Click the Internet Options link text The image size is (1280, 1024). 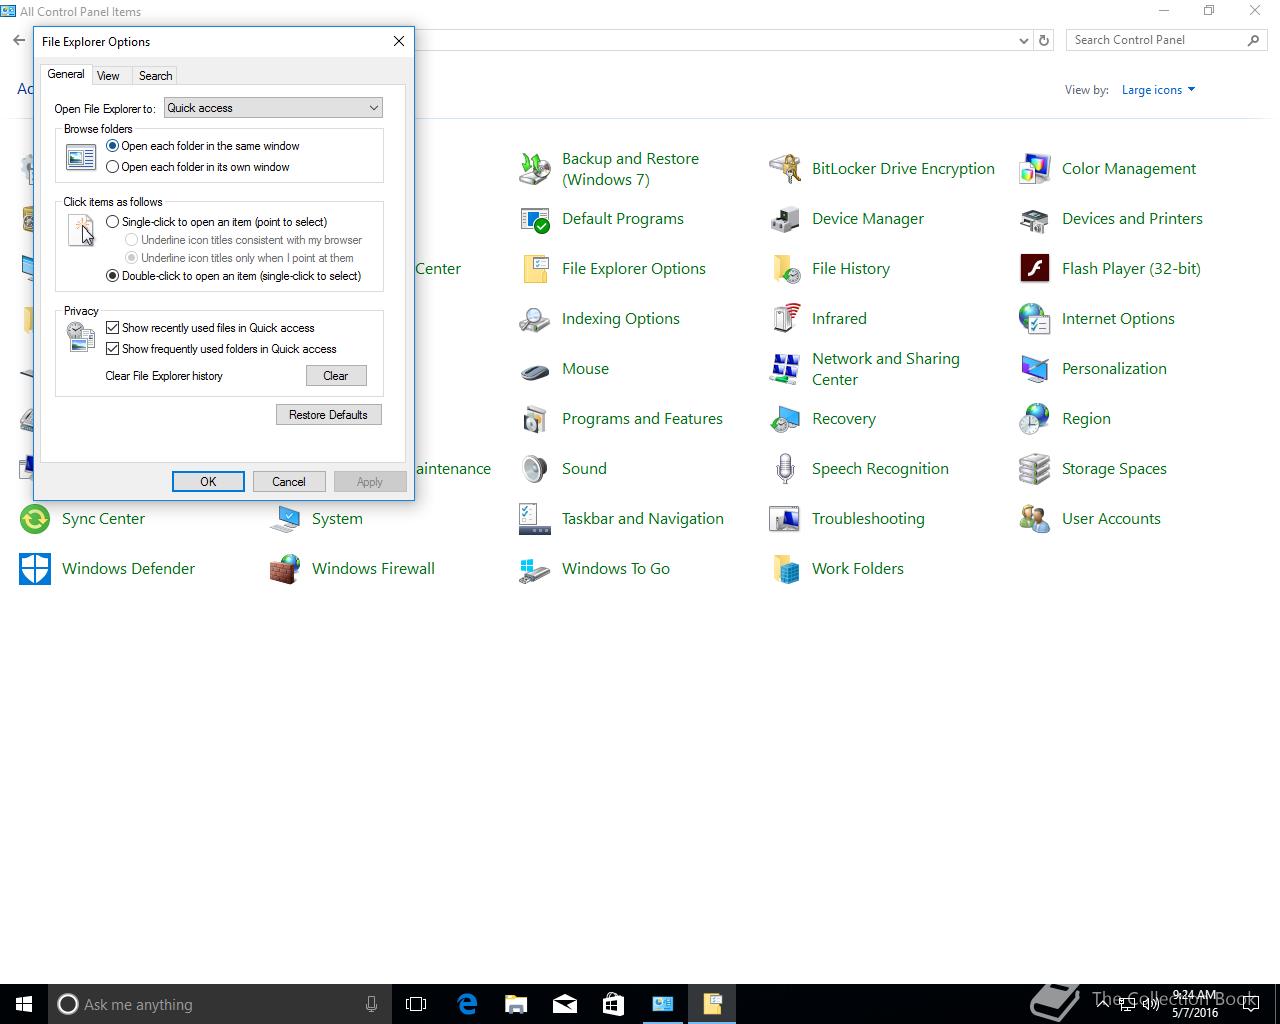[1118, 319]
